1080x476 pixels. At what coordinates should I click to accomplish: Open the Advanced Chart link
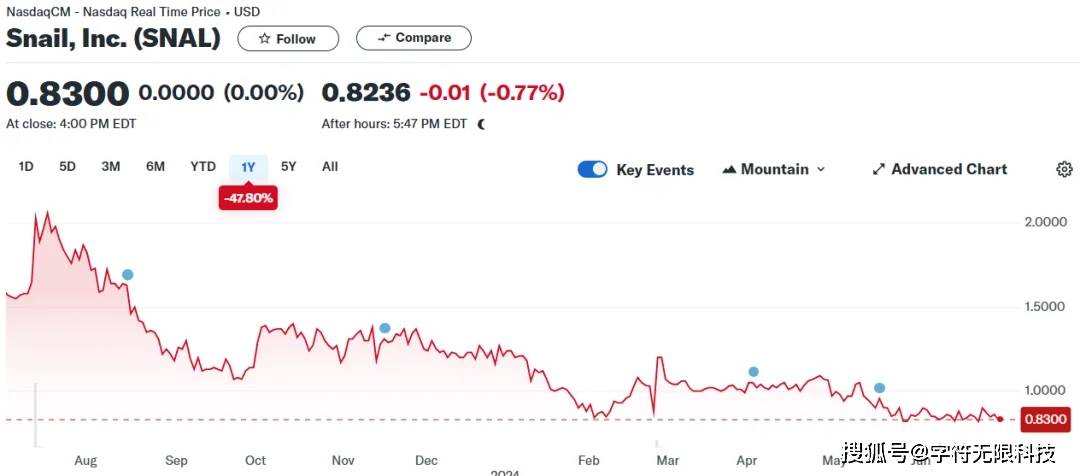click(939, 169)
